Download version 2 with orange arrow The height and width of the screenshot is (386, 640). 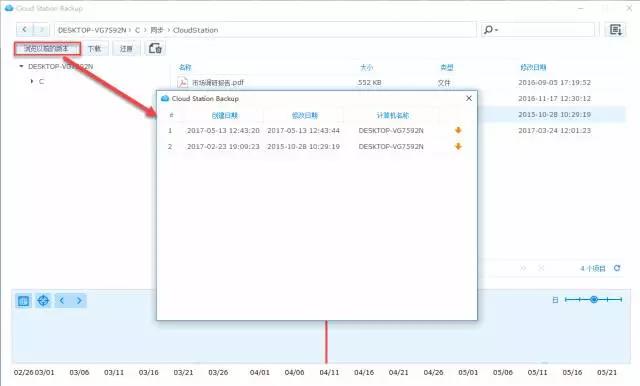point(458,146)
